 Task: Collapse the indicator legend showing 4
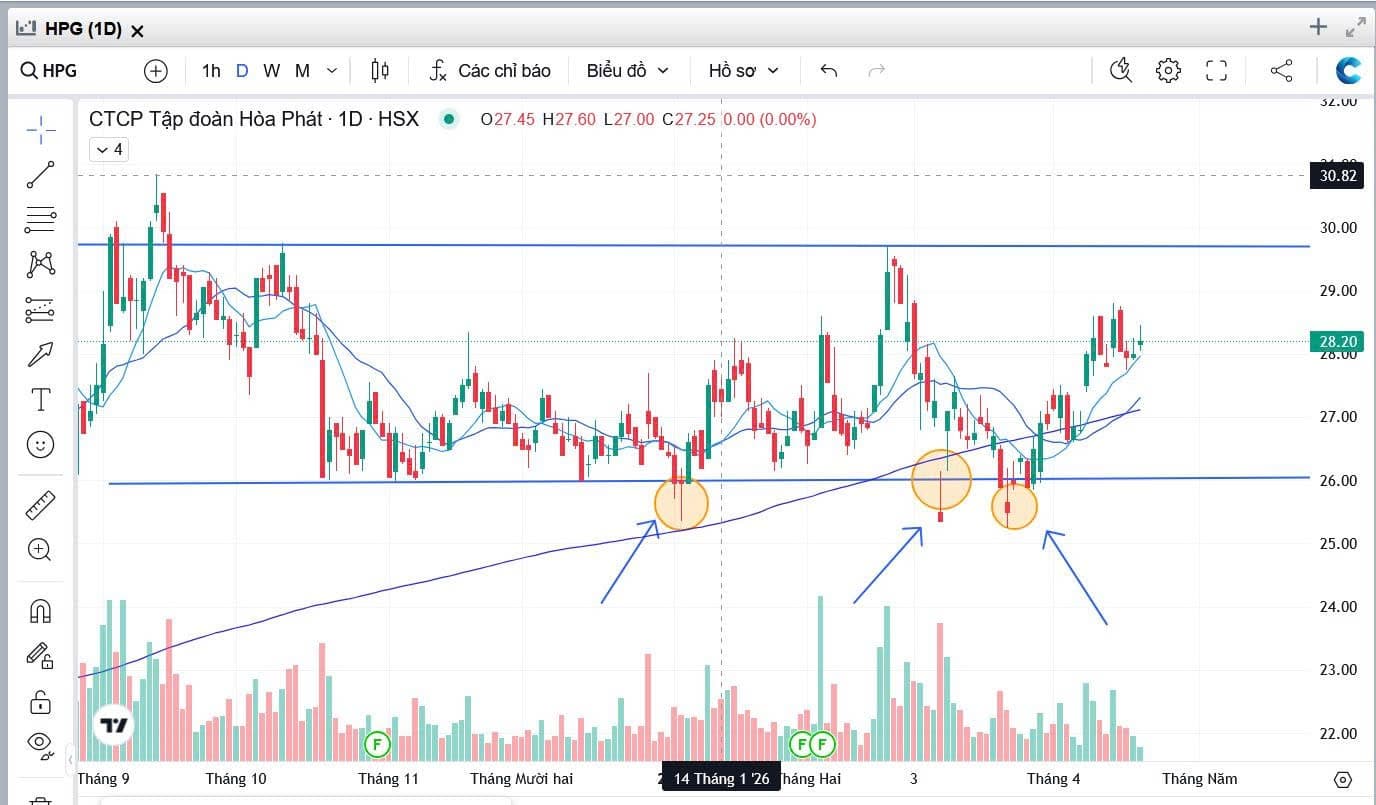pos(108,150)
